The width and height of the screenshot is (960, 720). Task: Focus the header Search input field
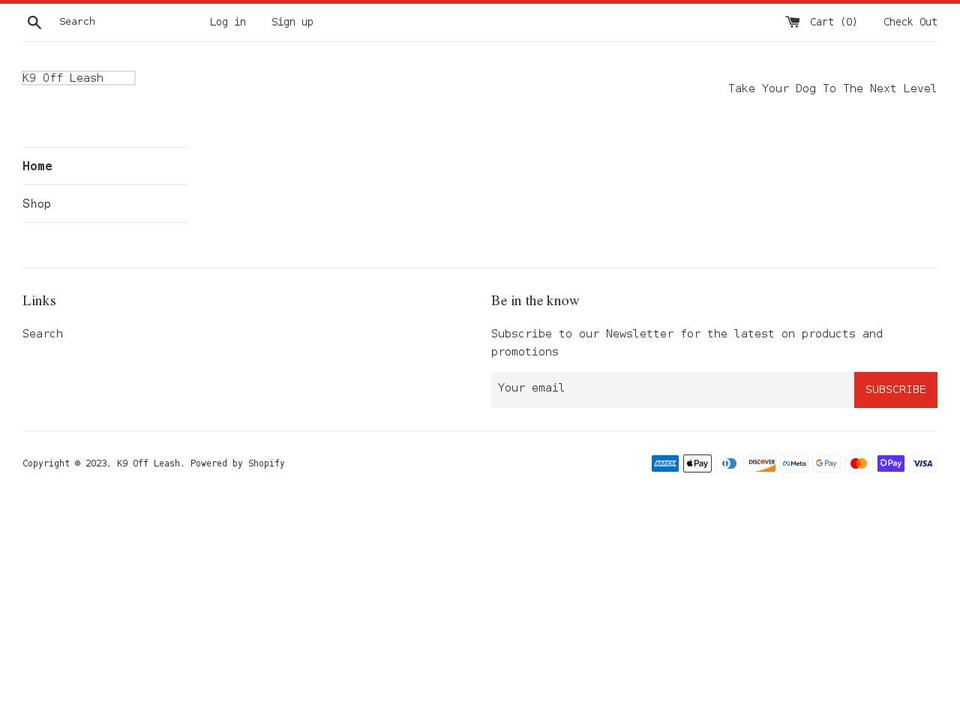pyautogui.click(x=122, y=22)
